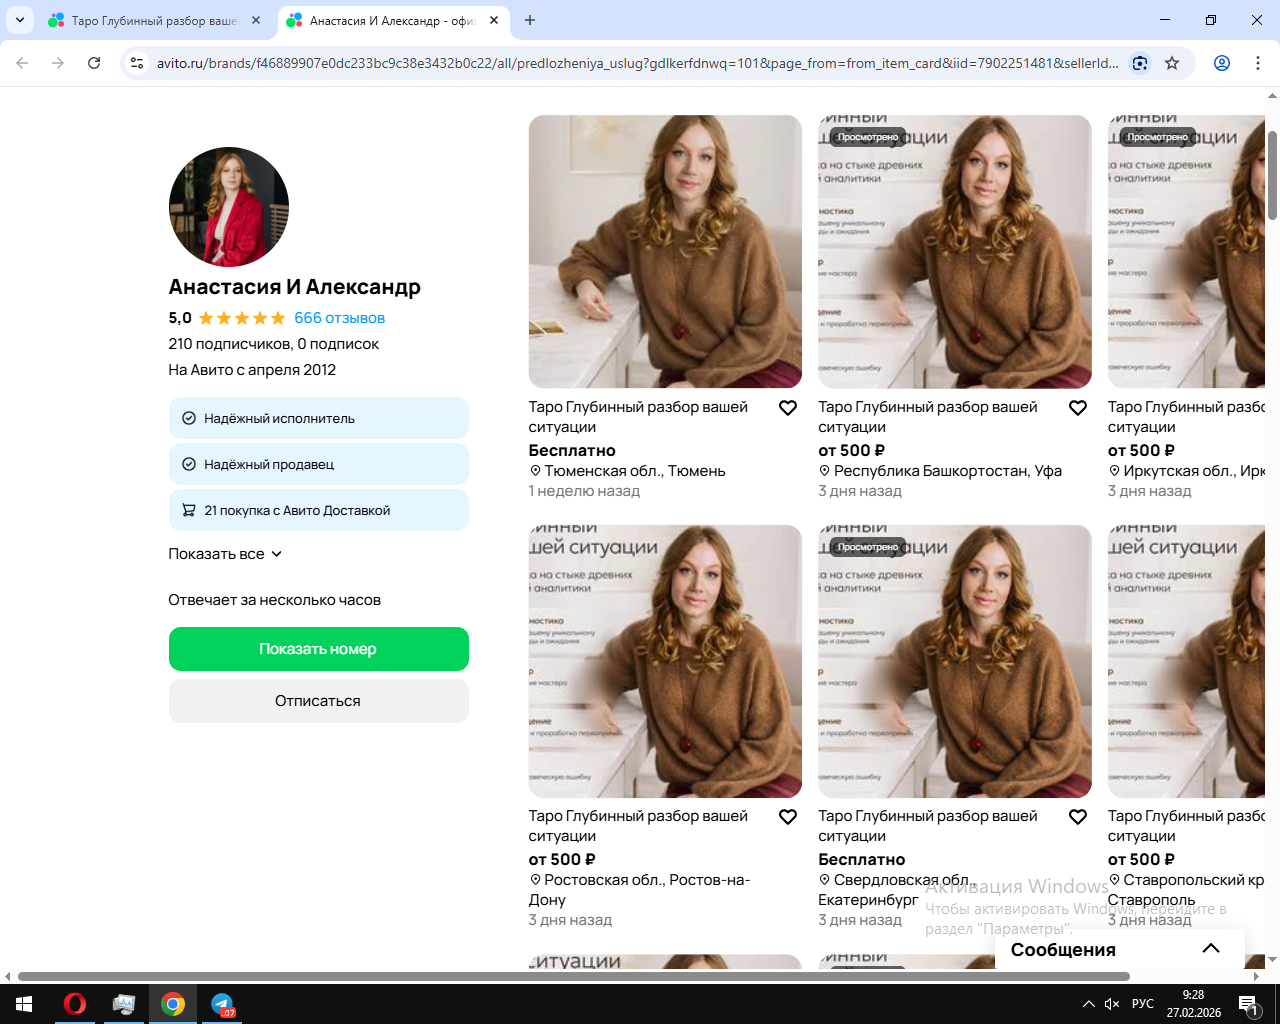This screenshot has width=1280, height=1024.
Task: Open a new browser tab
Action: 530,20
